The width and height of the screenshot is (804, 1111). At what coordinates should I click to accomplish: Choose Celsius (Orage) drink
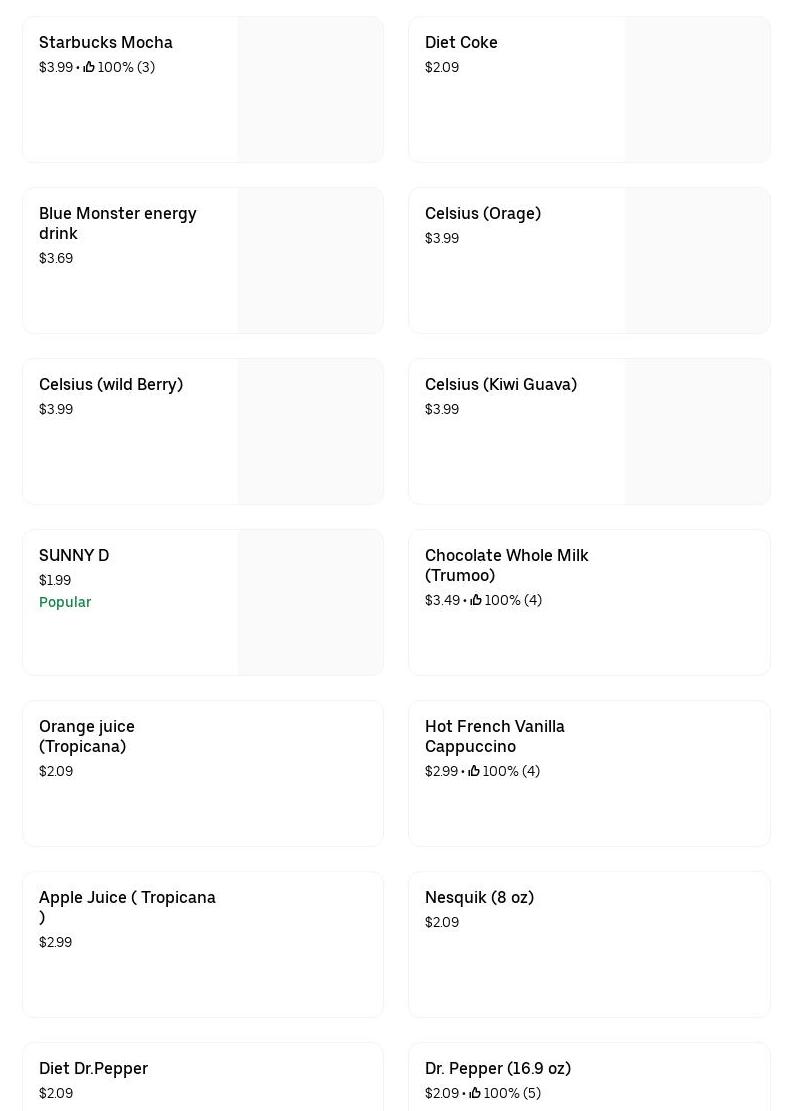[589, 261]
